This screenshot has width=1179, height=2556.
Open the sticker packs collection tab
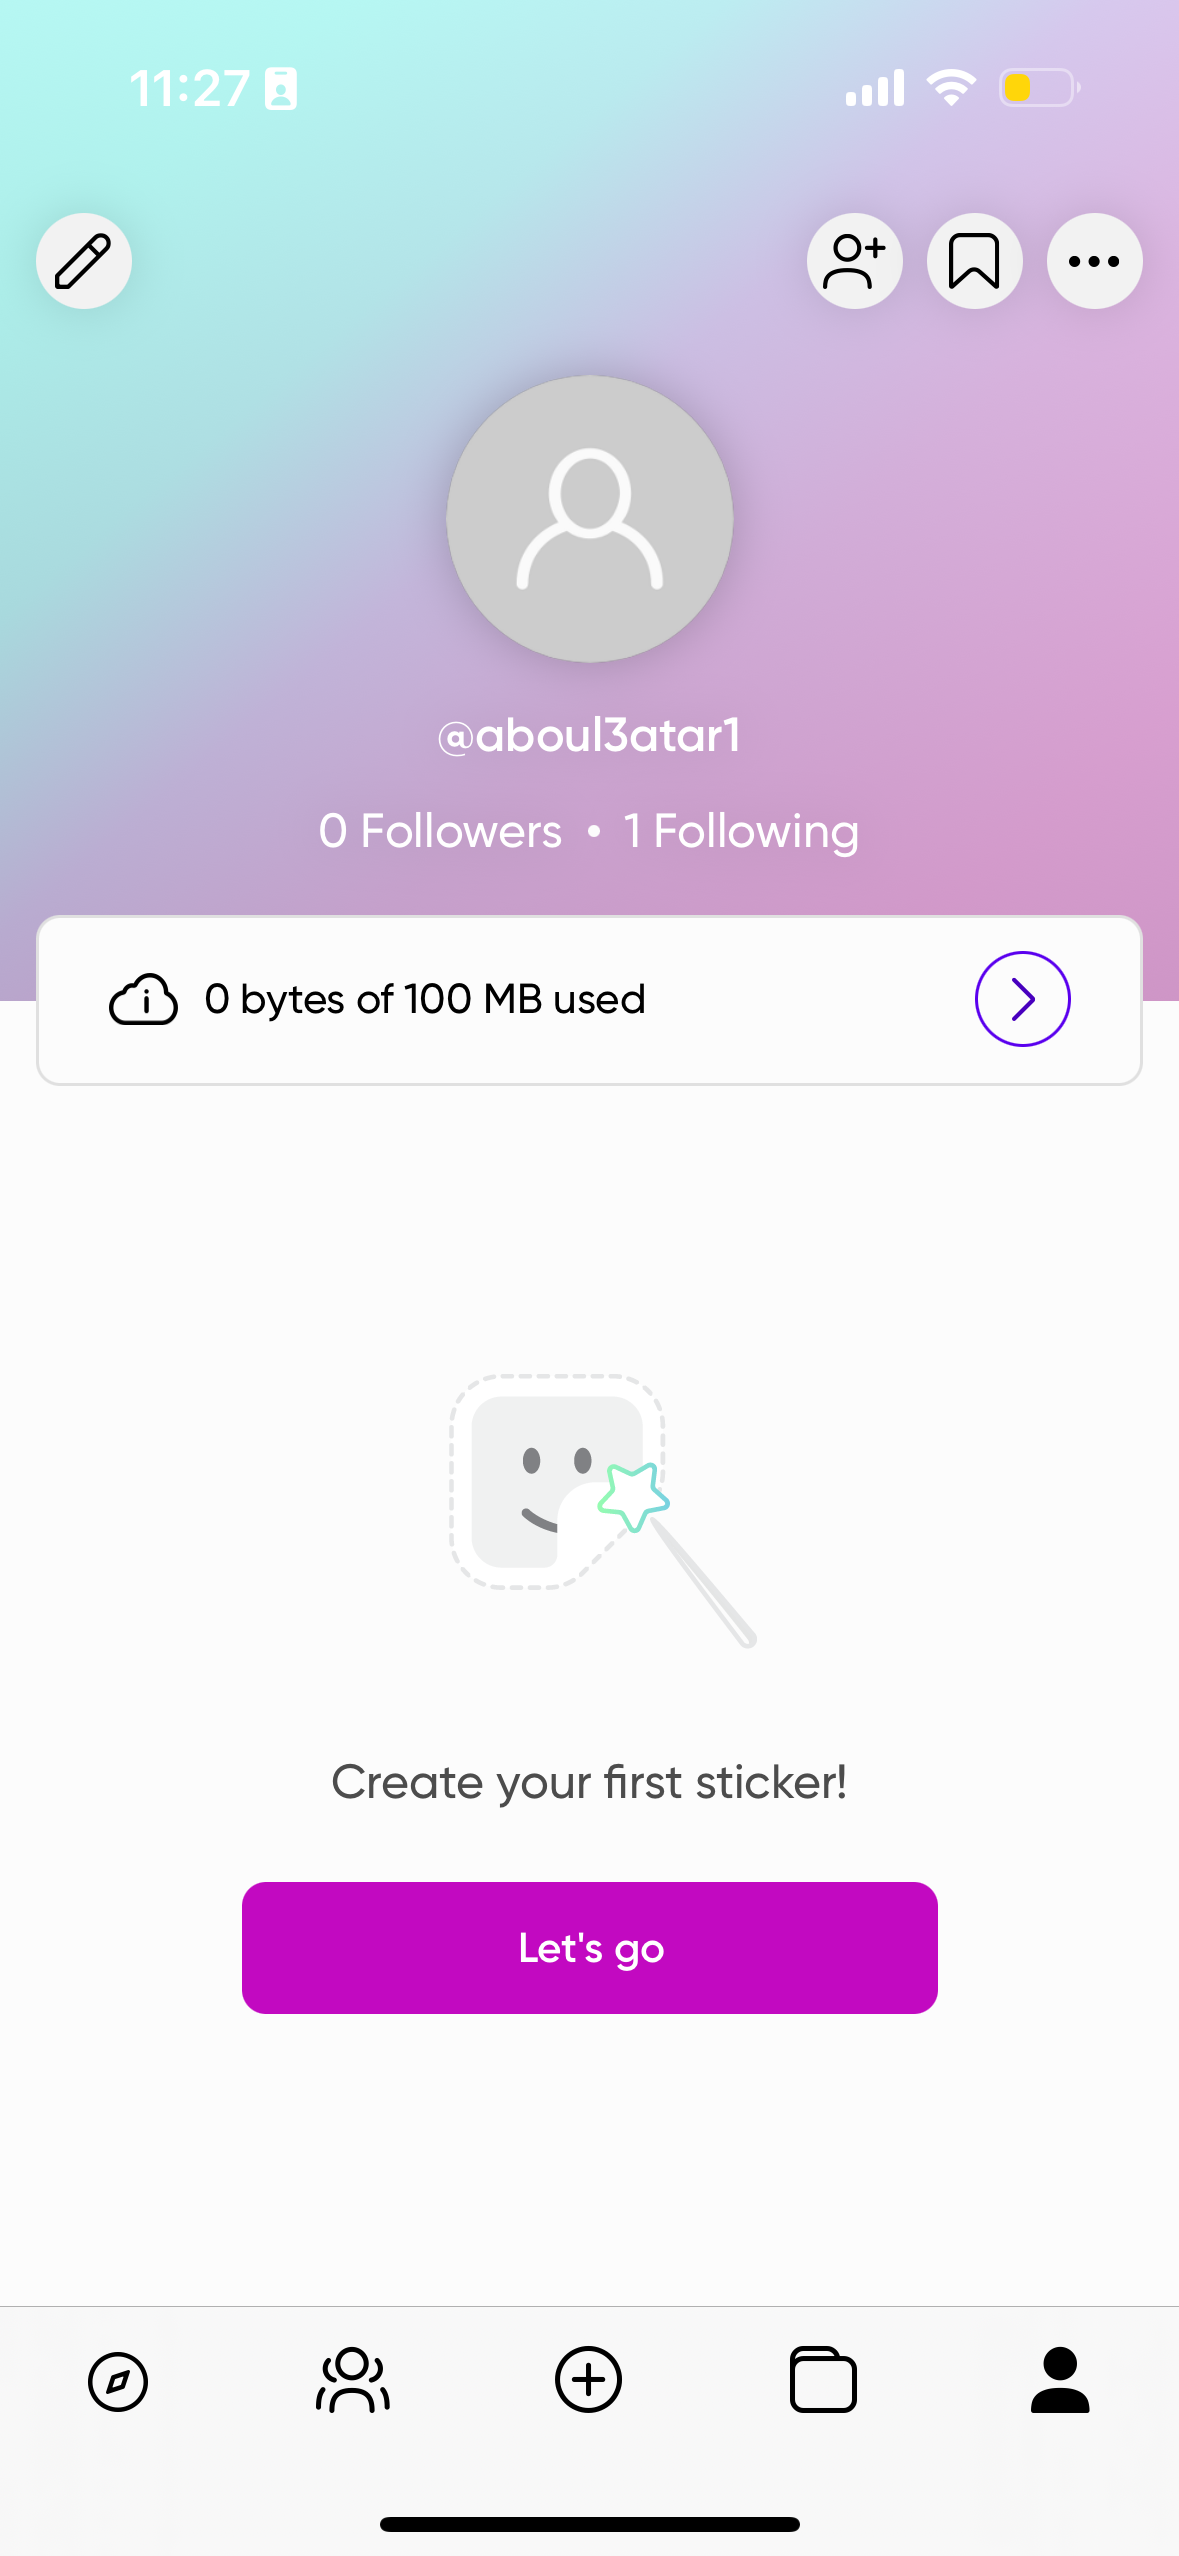[823, 2381]
